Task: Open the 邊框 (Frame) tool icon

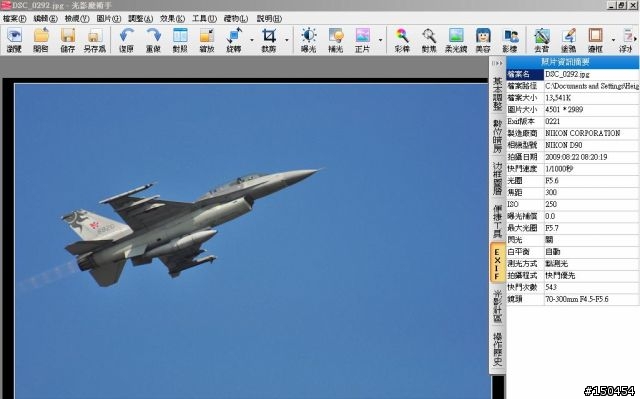Action: 595,40
